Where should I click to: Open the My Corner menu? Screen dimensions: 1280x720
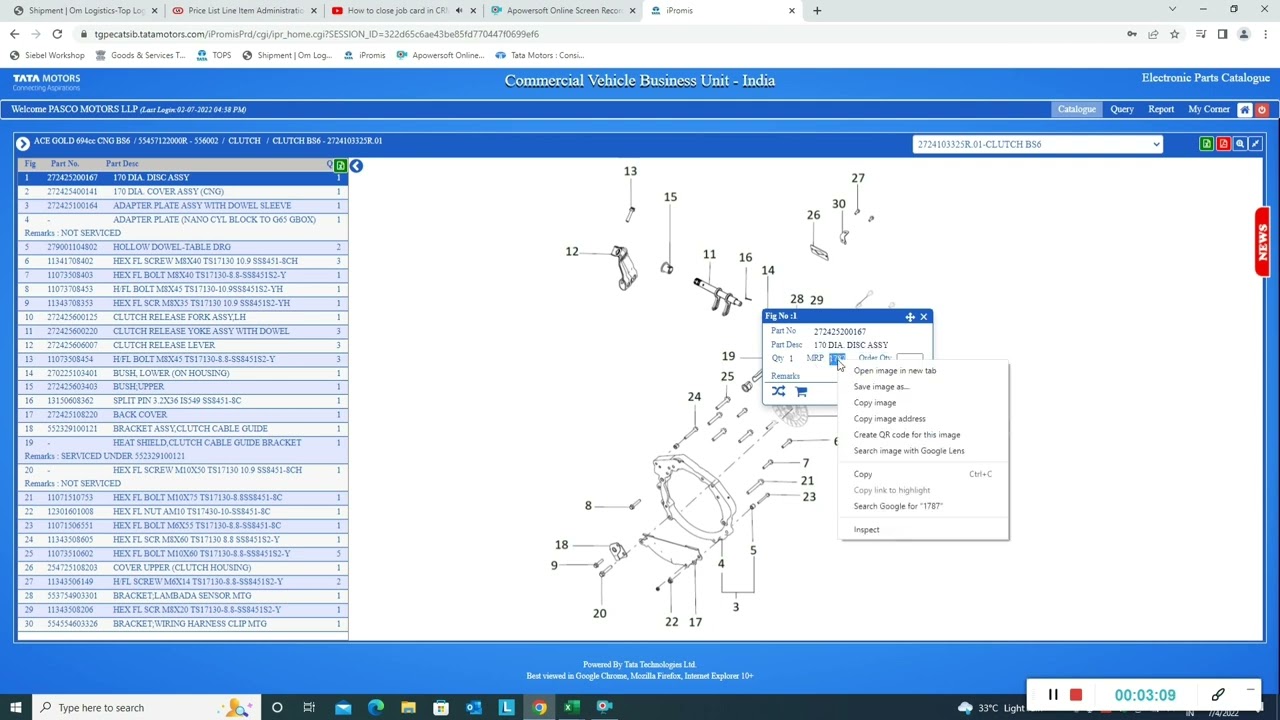coord(1209,109)
